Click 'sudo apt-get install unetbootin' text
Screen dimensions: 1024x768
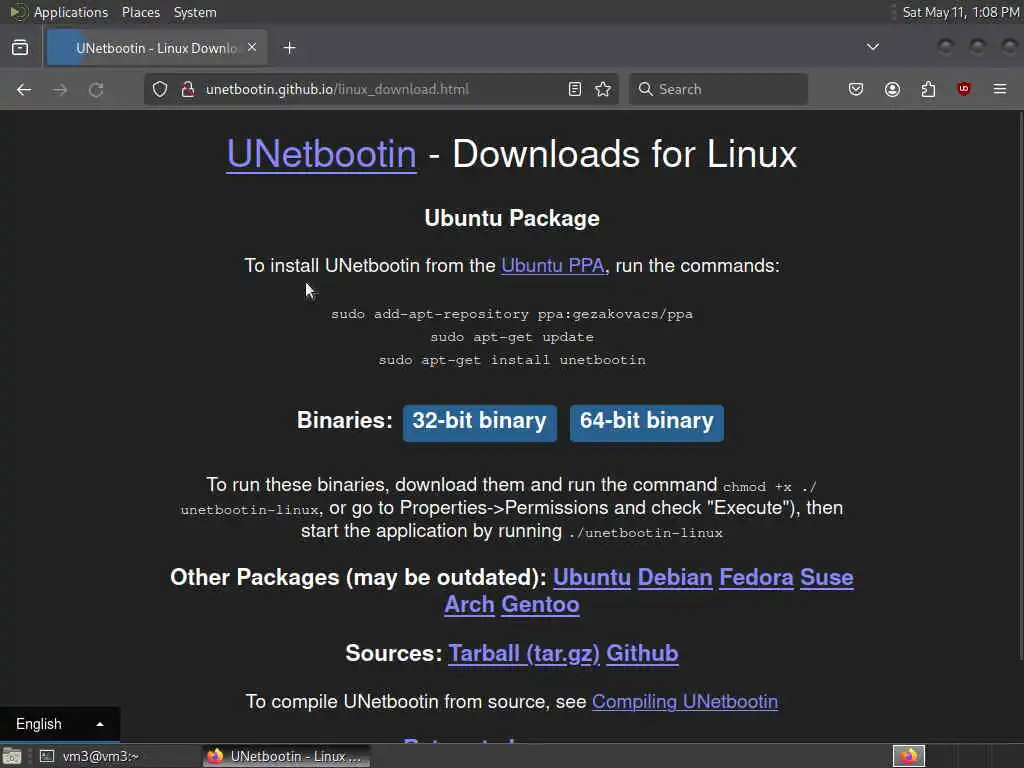[512, 360]
